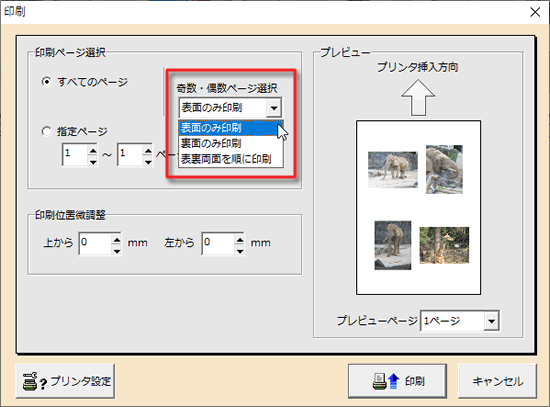
Task: Choose 表面のみ印刷 from the list
Action: click(x=231, y=128)
